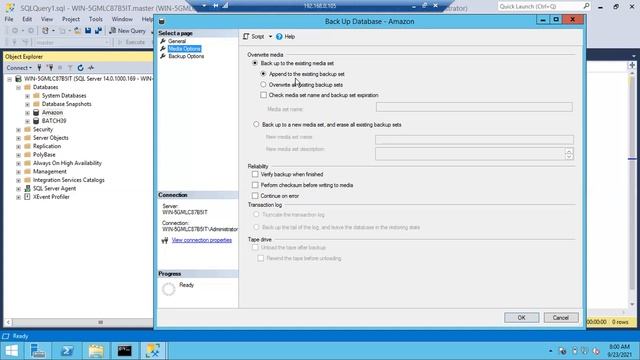640x360 pixels.
Task: Enable Perform checksum before writing to media
Action: (255, 185)
